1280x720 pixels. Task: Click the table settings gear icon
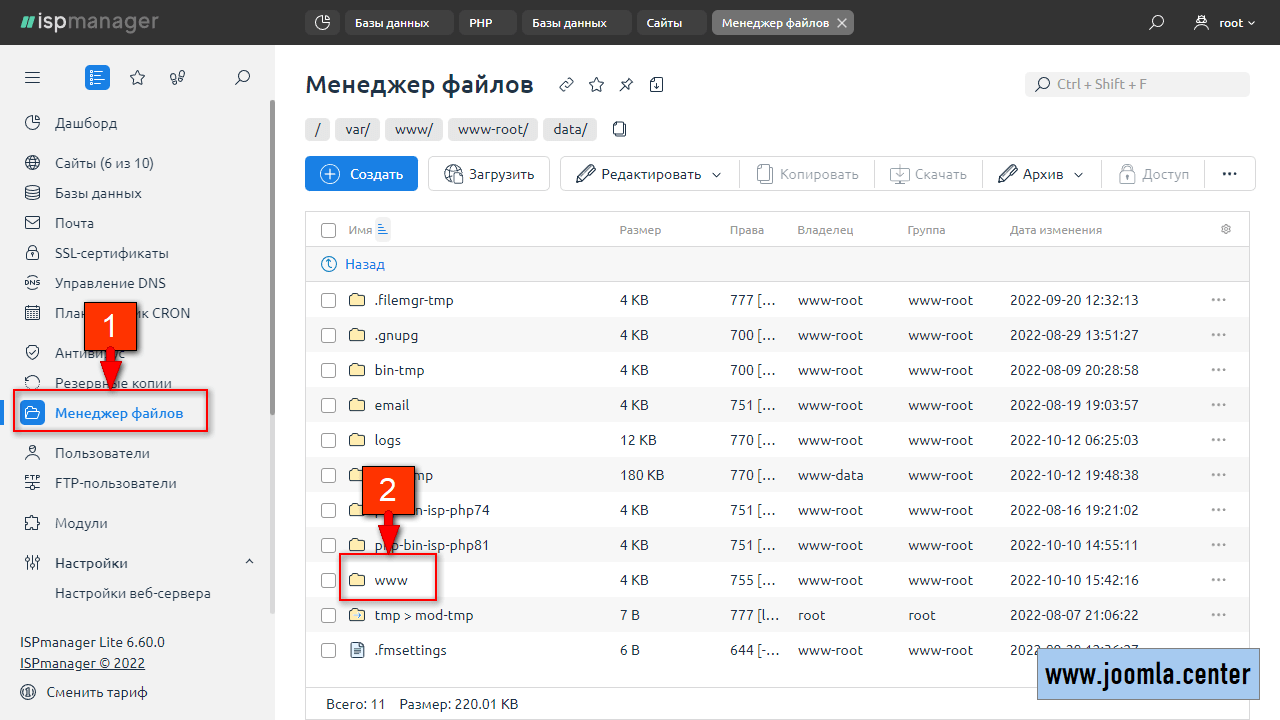1226,230
